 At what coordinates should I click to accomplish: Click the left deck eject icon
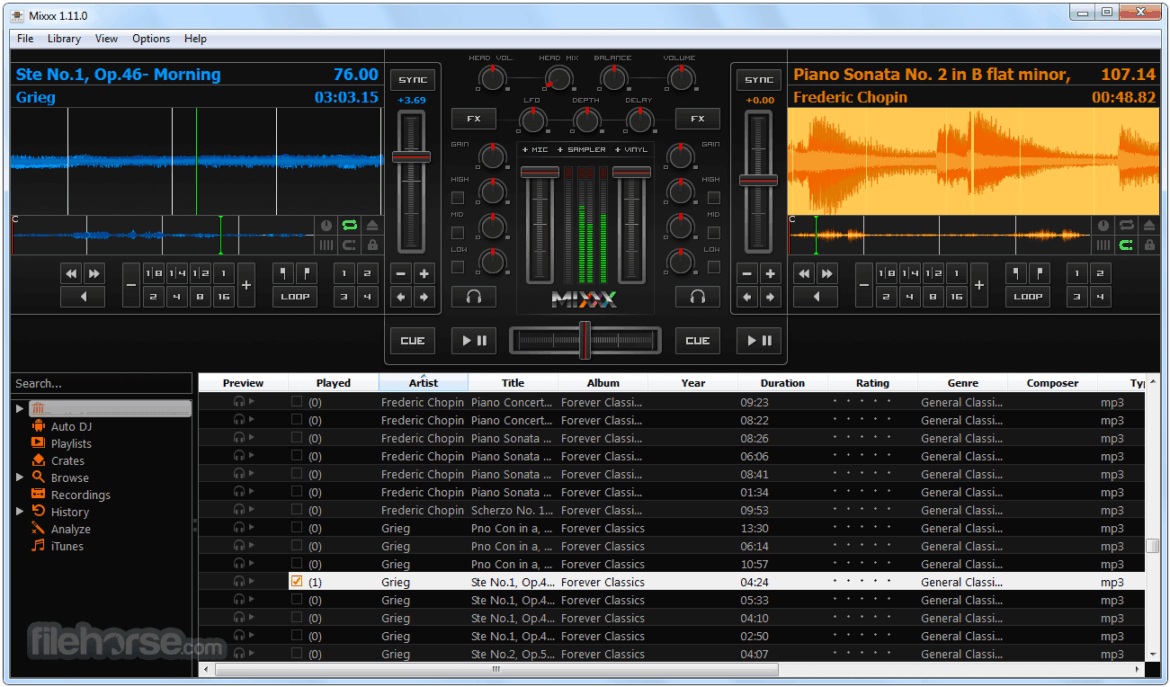tap(373, 226)
